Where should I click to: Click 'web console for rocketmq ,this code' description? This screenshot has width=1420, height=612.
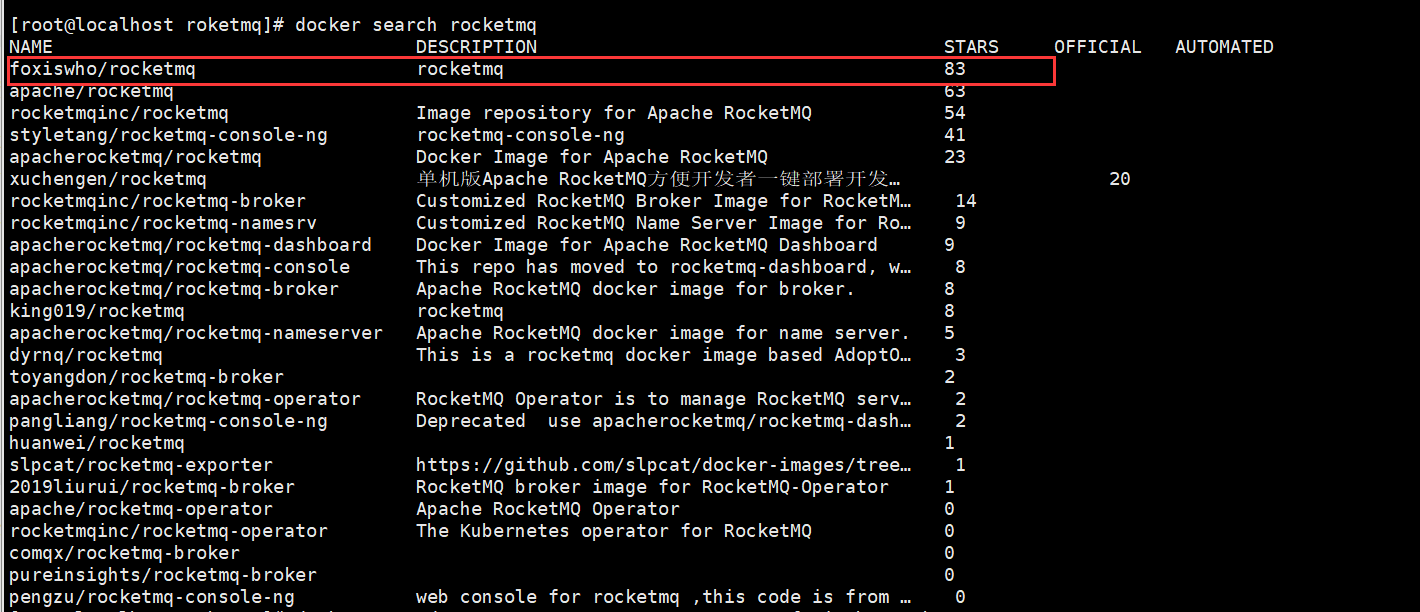[x=663, y=597]
